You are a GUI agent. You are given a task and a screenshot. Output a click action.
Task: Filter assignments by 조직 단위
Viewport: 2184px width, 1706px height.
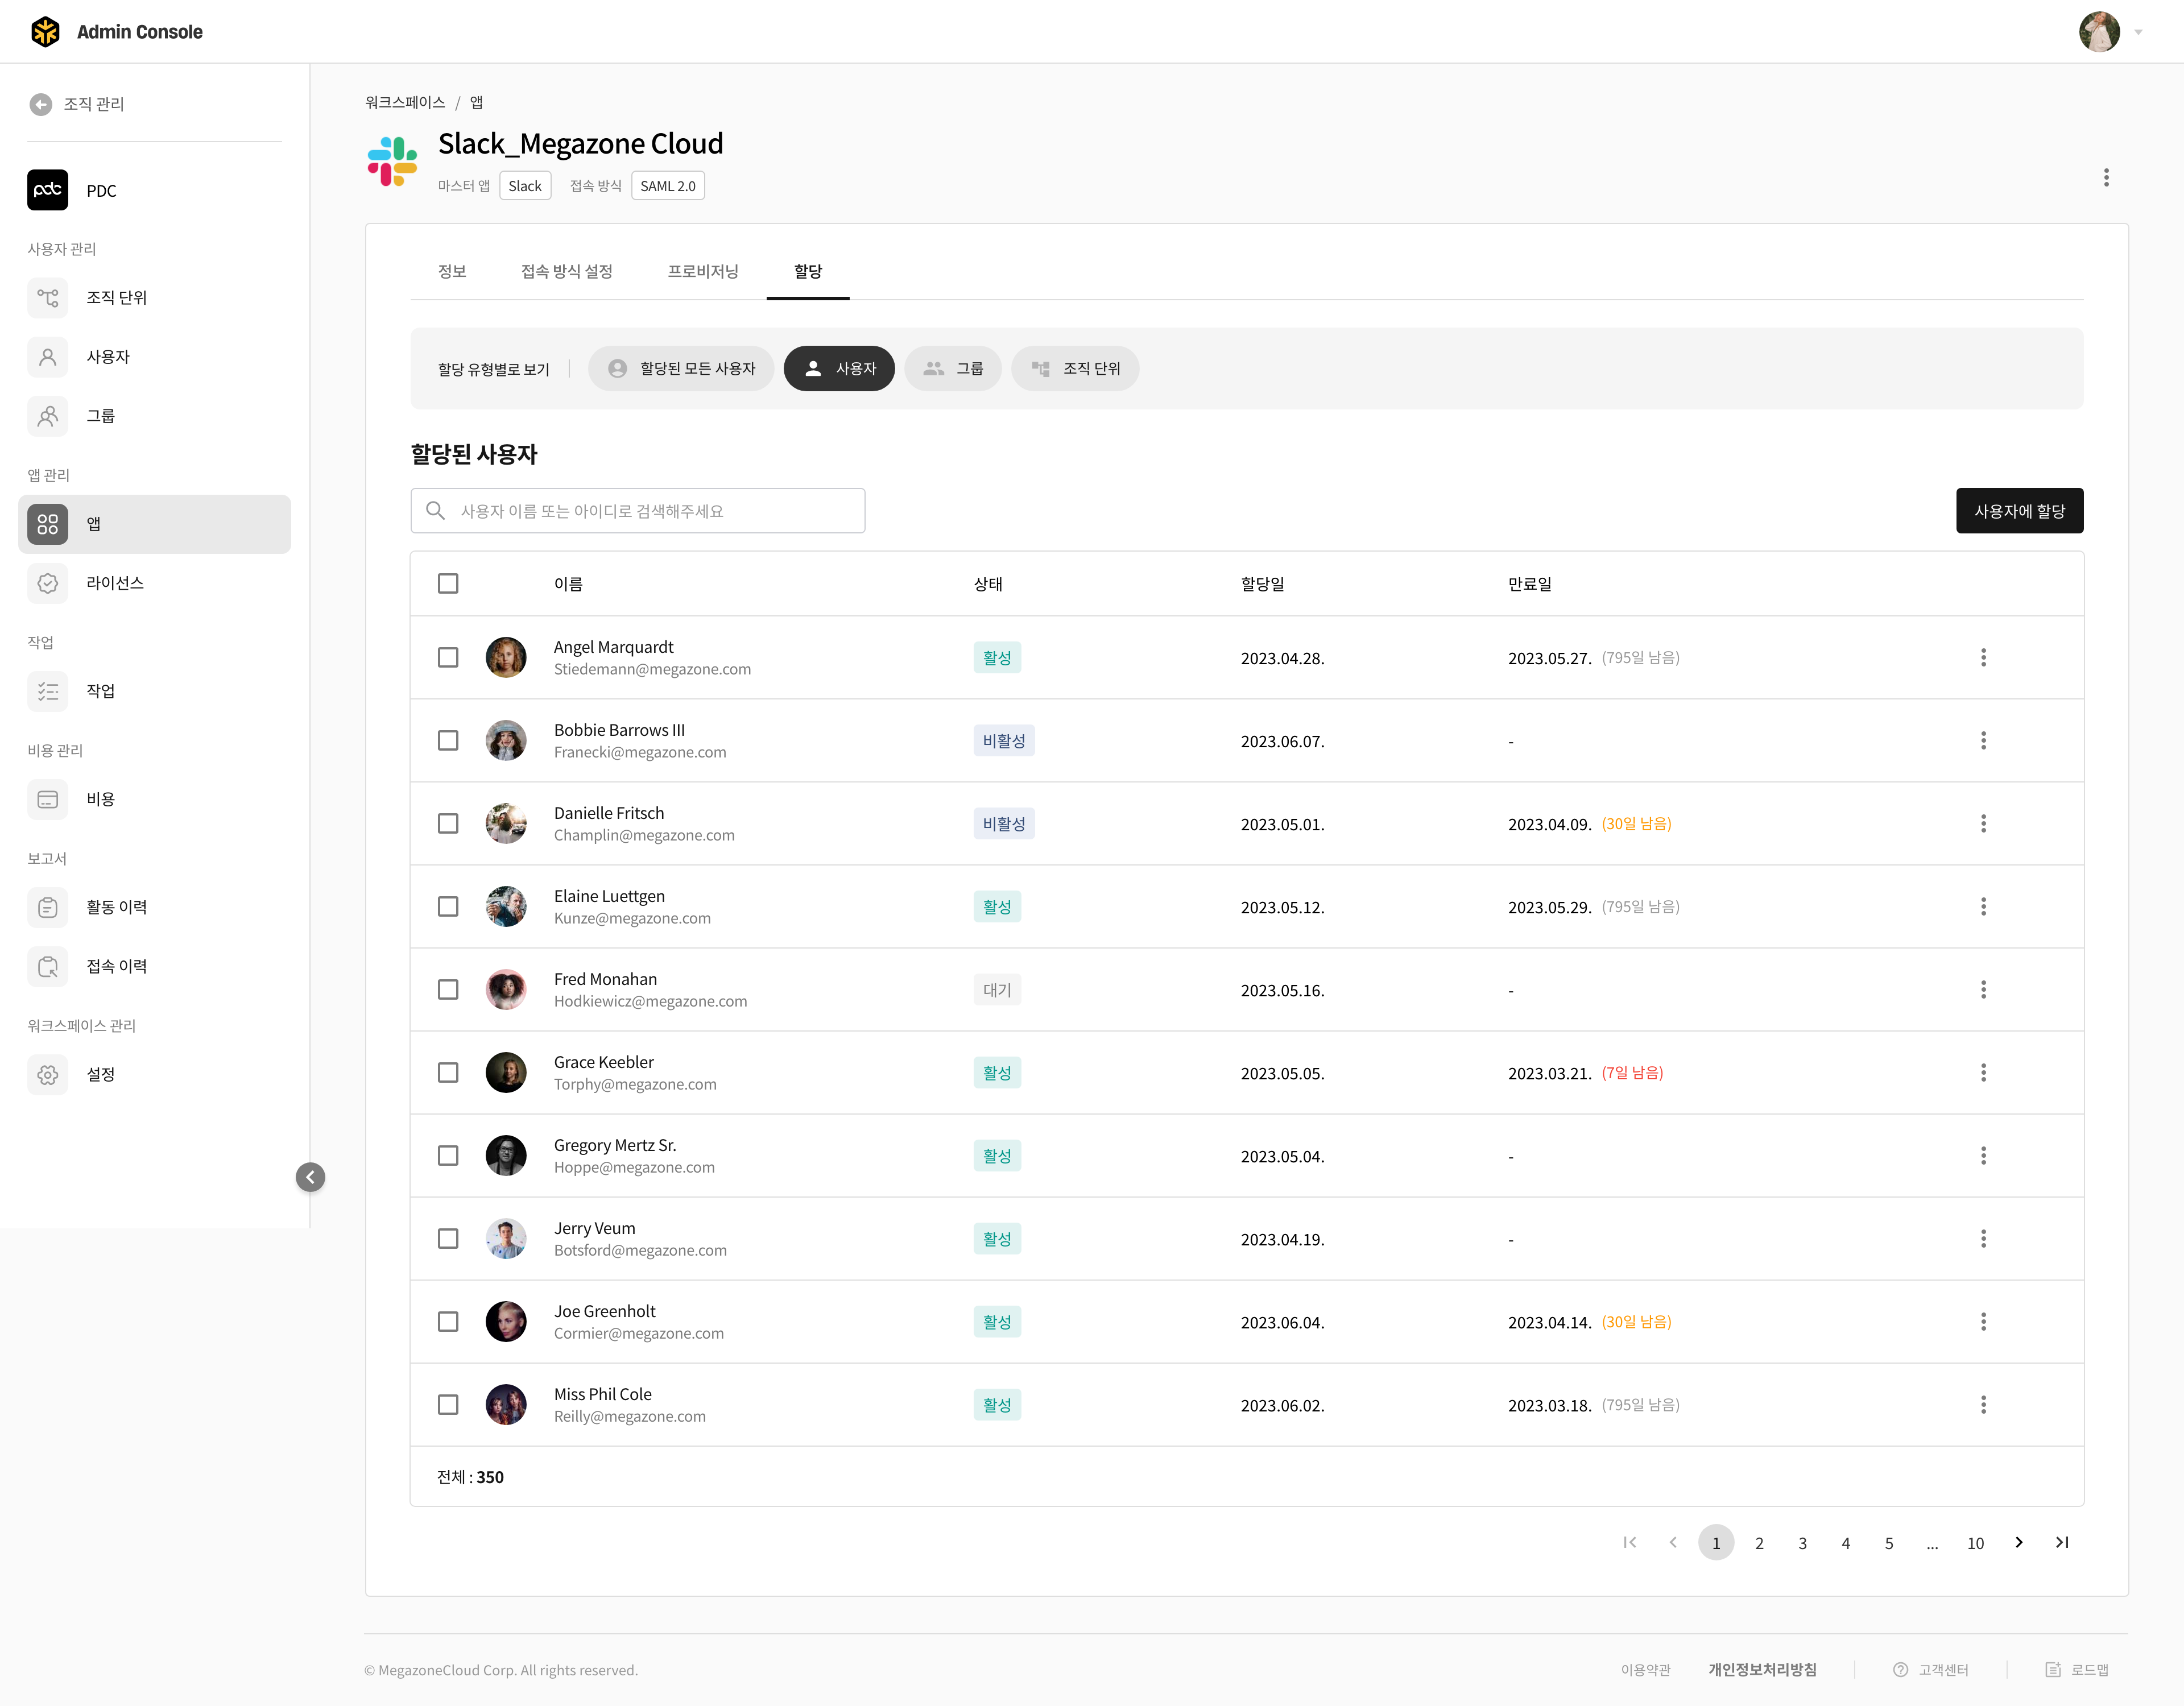click(x=1075, y=368)
